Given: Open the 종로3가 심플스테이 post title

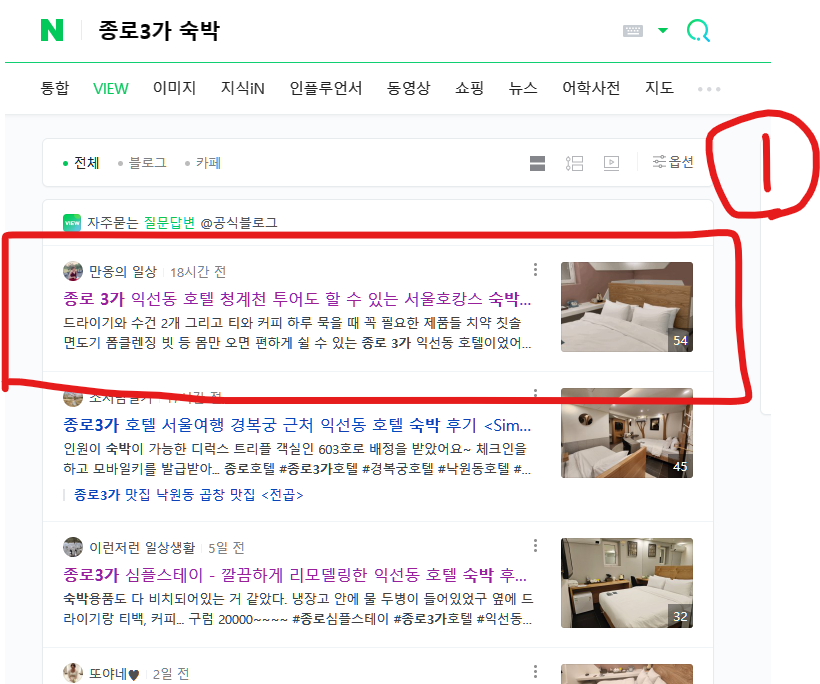Looking at the screenshot, I should [295, 575].
